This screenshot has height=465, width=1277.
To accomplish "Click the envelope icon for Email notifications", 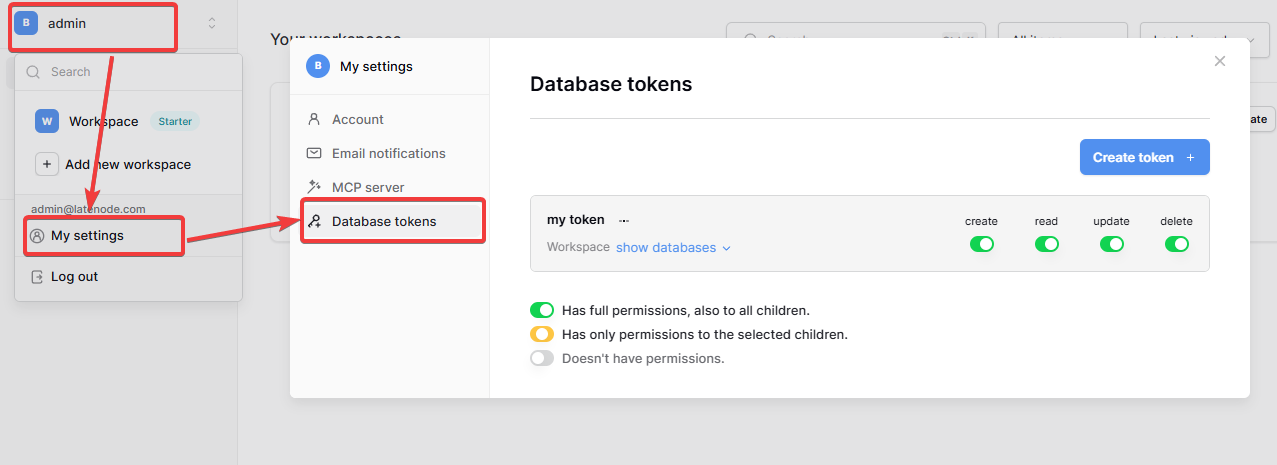I will click(x=314, y=153).
